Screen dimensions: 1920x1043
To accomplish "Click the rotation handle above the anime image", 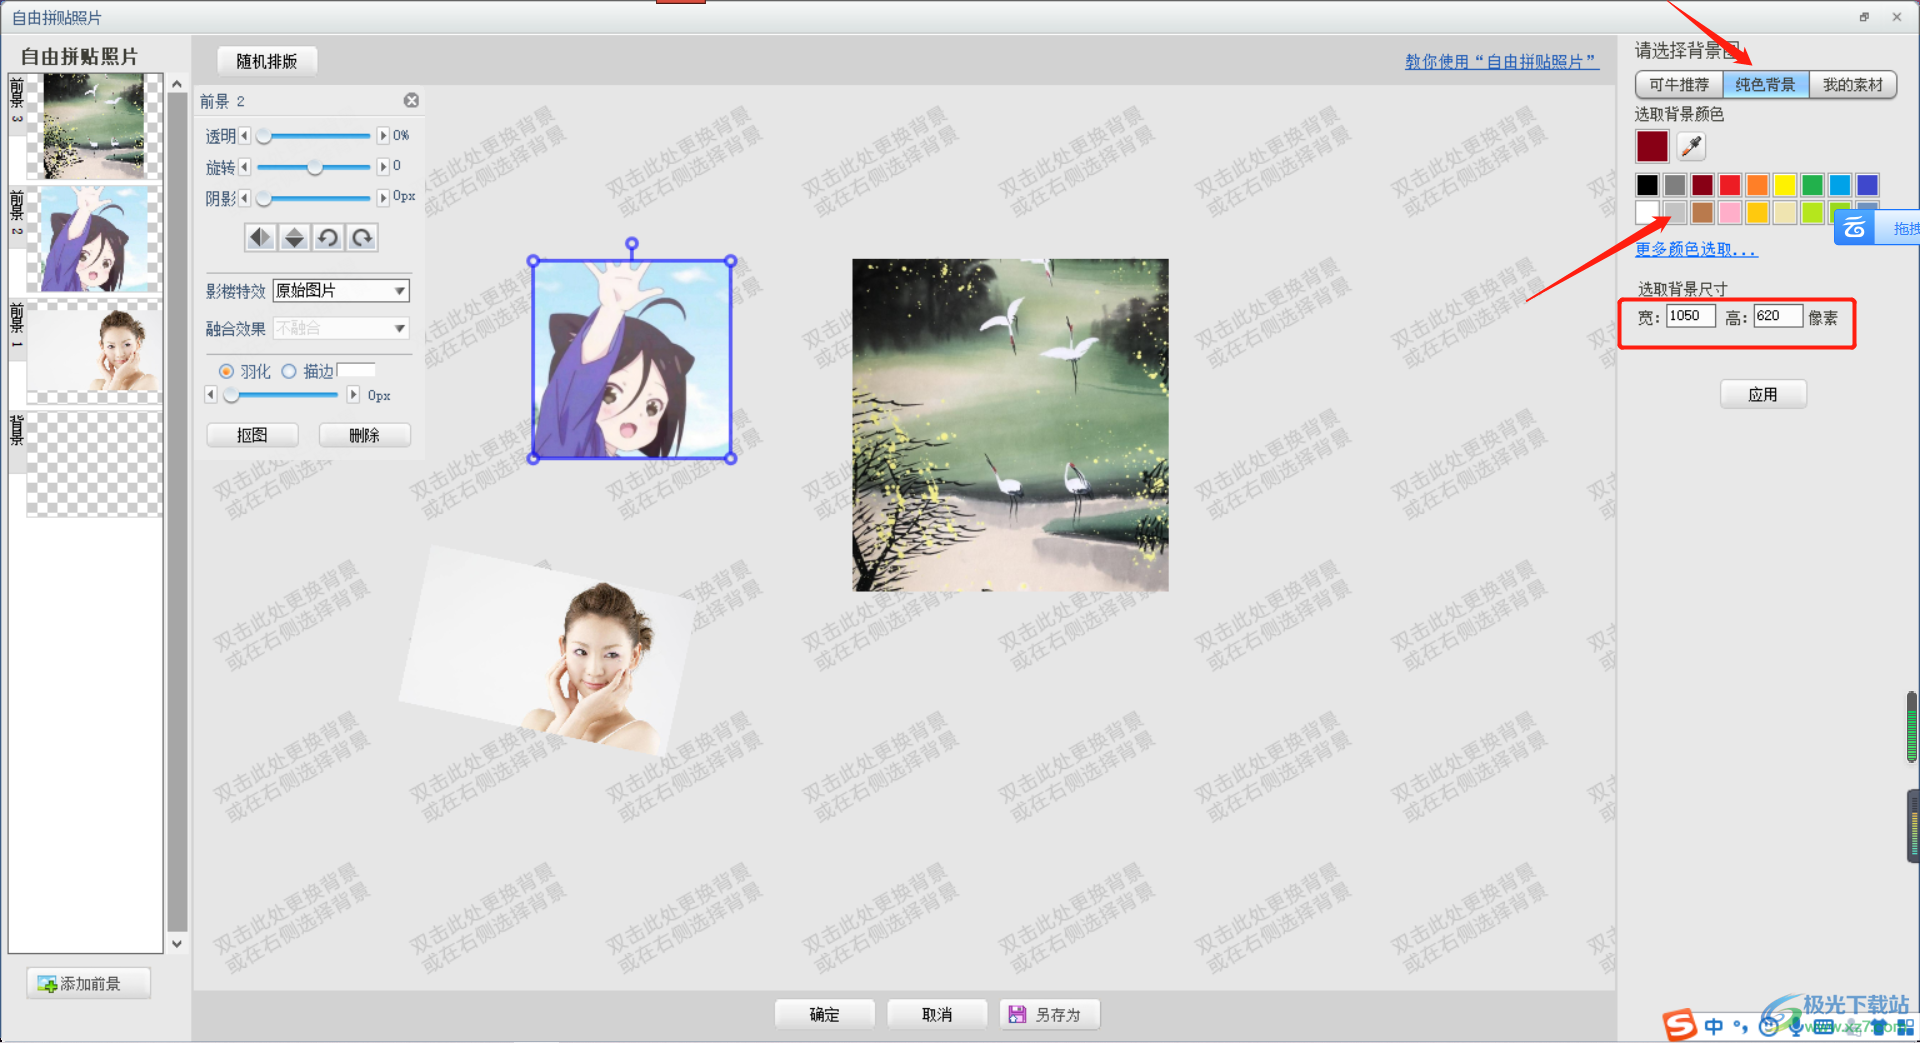I will pos(632,243).
